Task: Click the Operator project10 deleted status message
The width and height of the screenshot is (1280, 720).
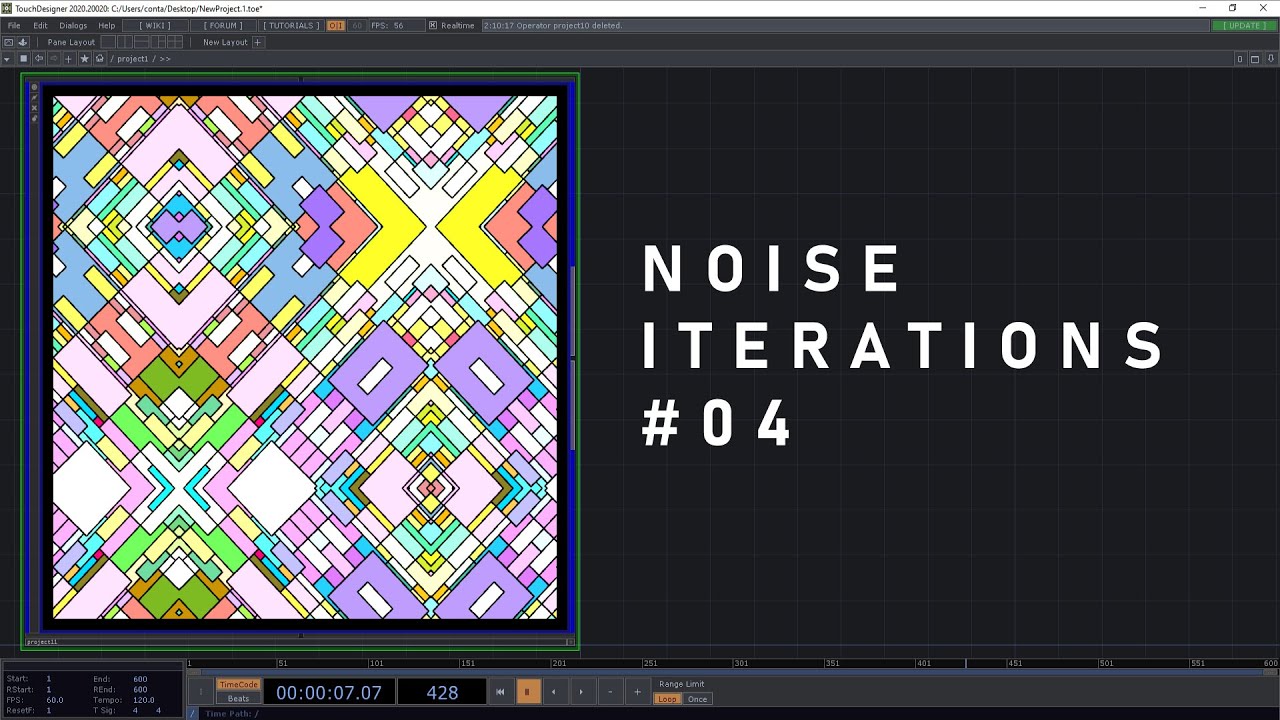Action: (x=552, y=25)
